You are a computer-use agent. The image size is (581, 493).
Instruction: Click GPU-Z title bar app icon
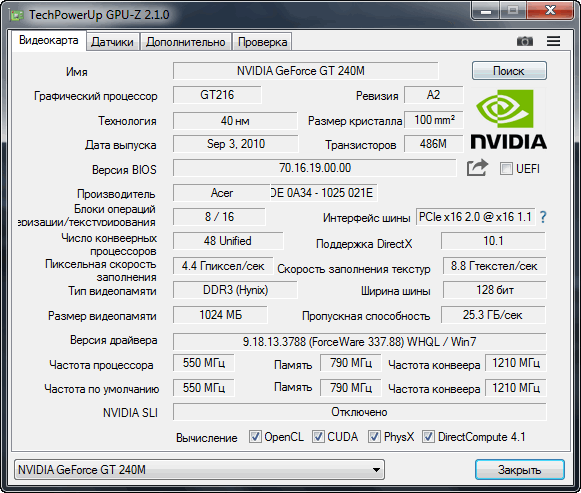(x=16, y=15)
